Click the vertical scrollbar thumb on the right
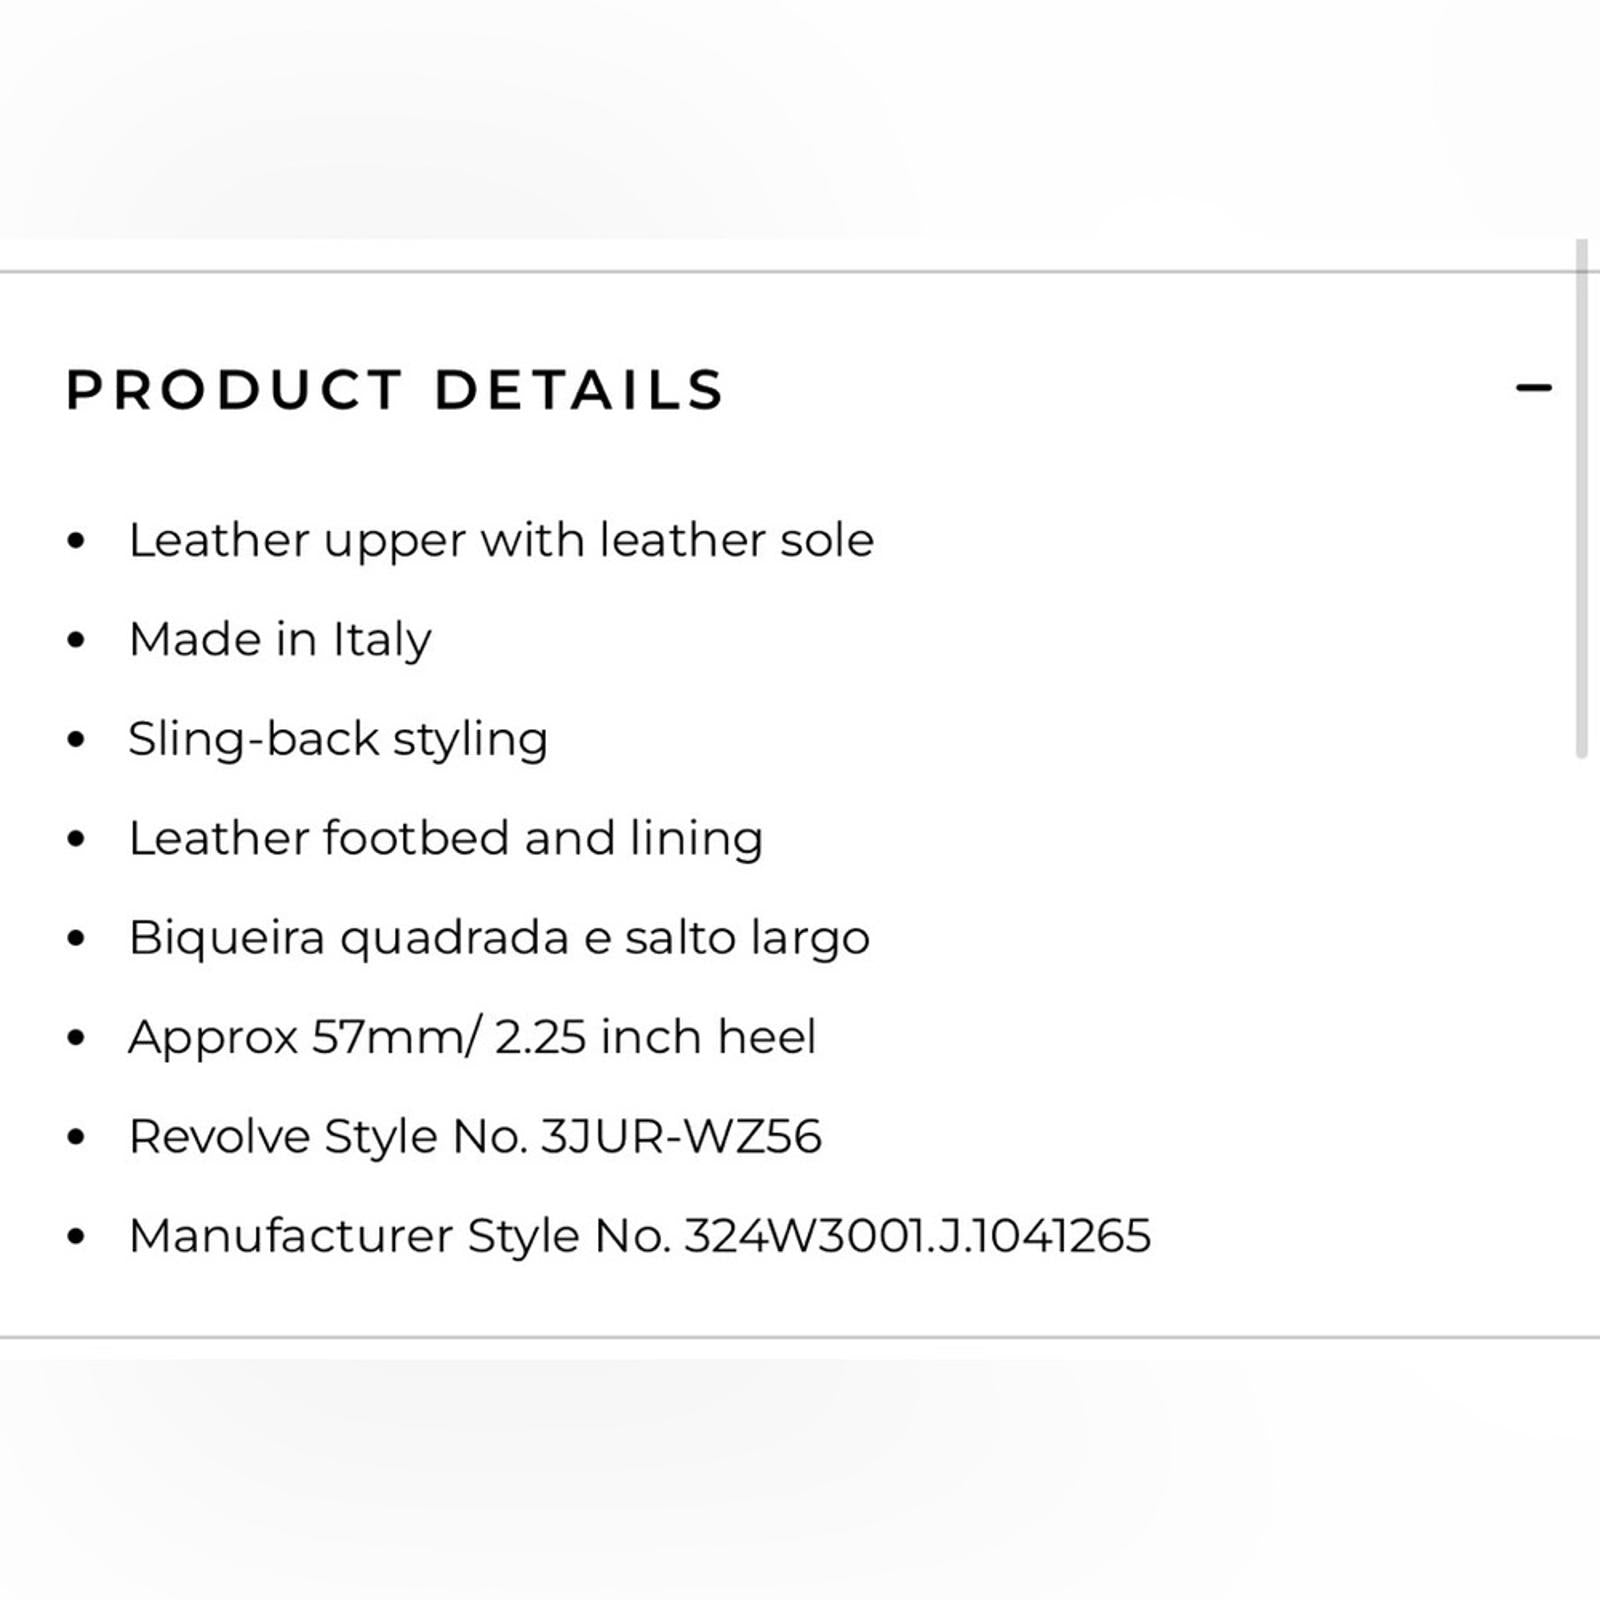This screenshot has height=1600, width=1600. click(1581, 500)
